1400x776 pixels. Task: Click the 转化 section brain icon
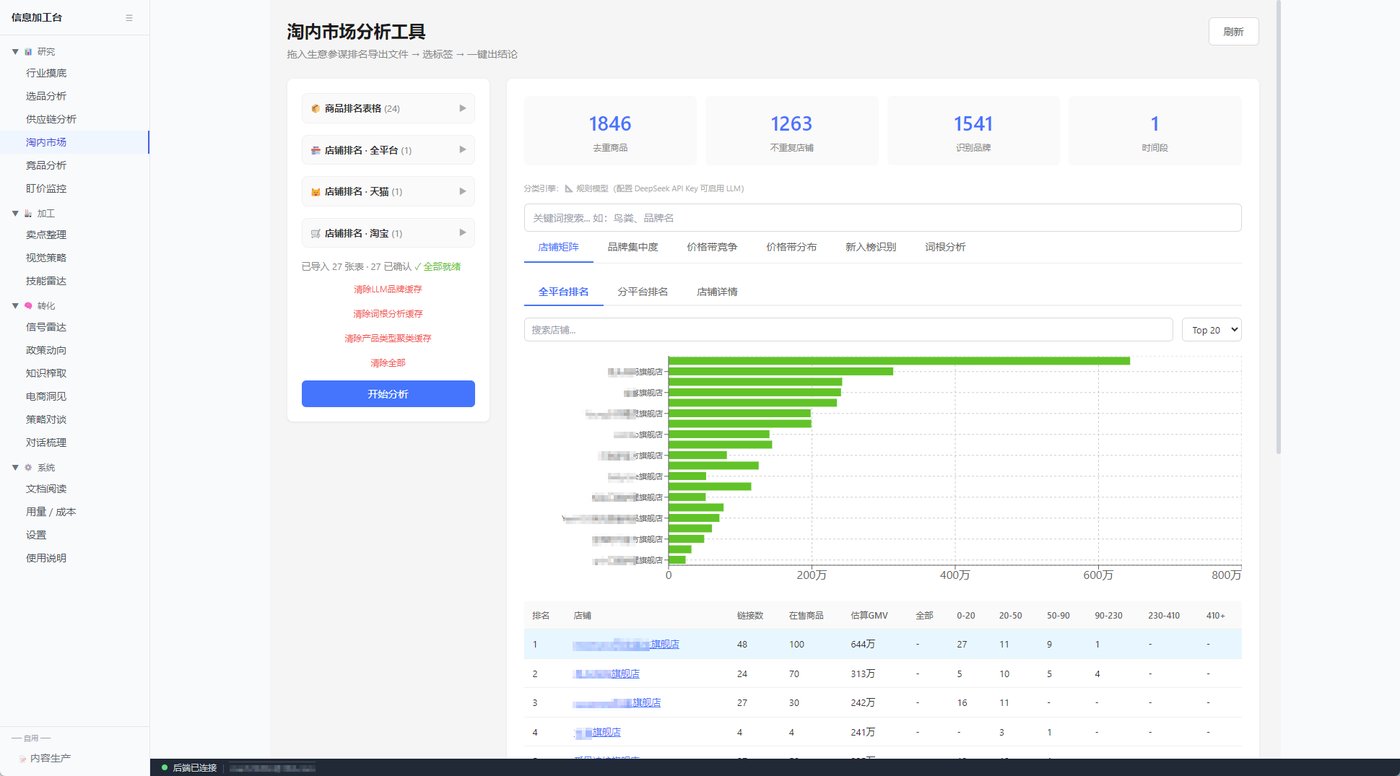28,305
